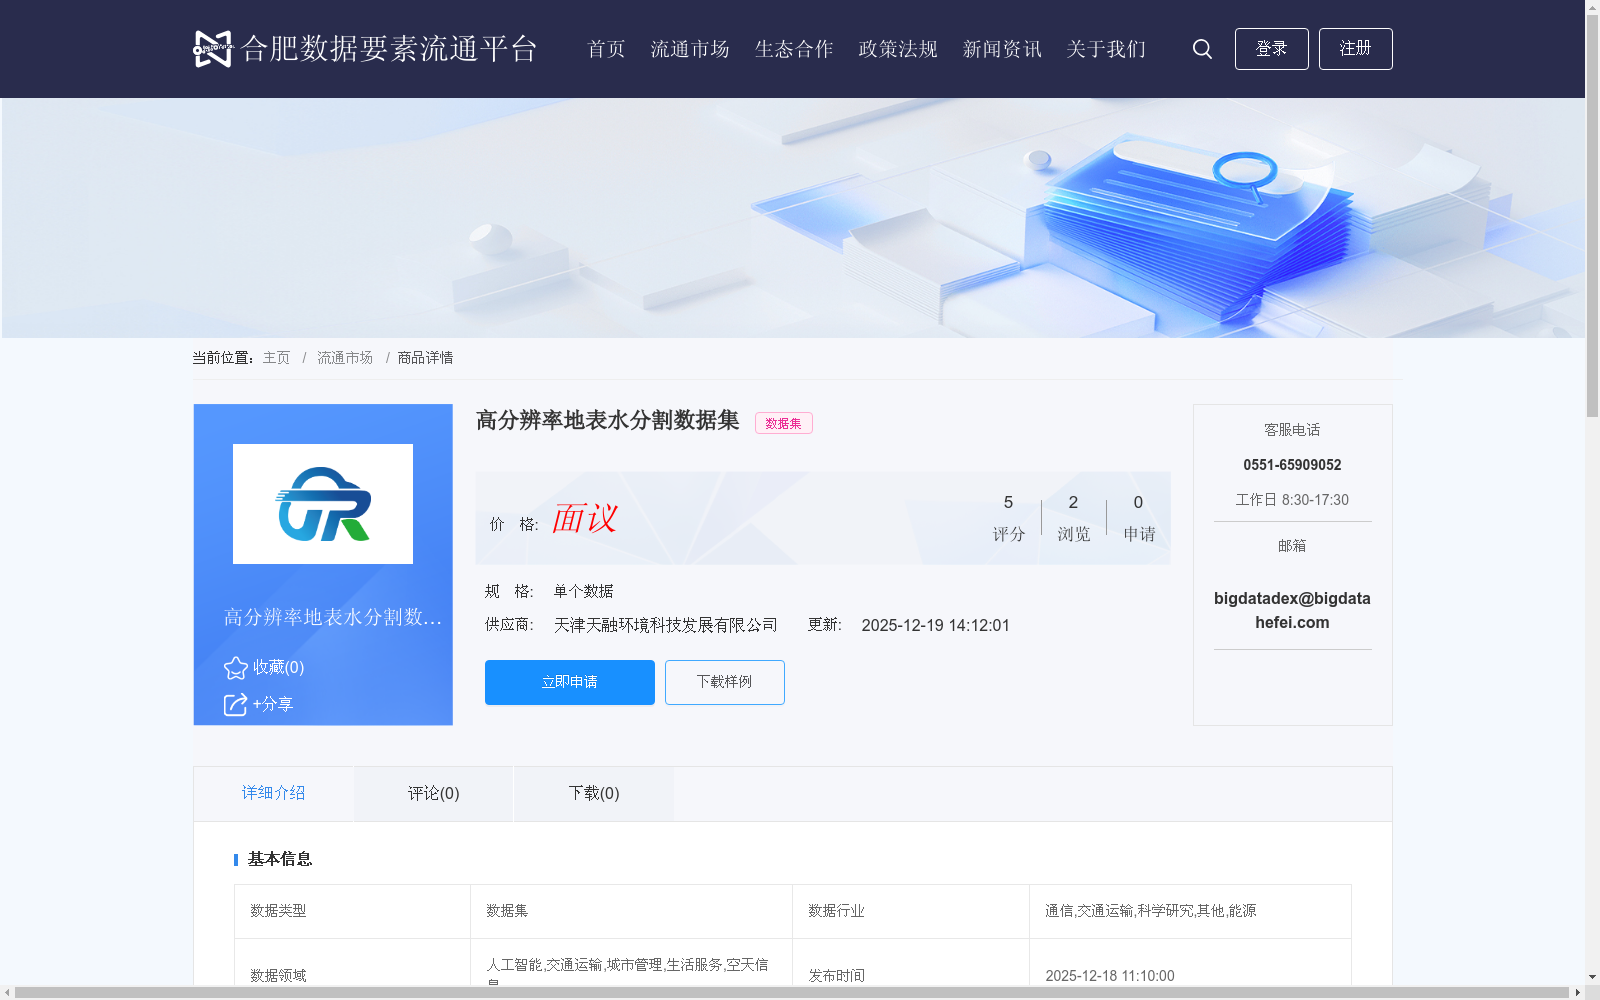Click the horizontal scrollbar right arrow
This screenshot has height=1000, width=1600.
(x=1578, y=993)
